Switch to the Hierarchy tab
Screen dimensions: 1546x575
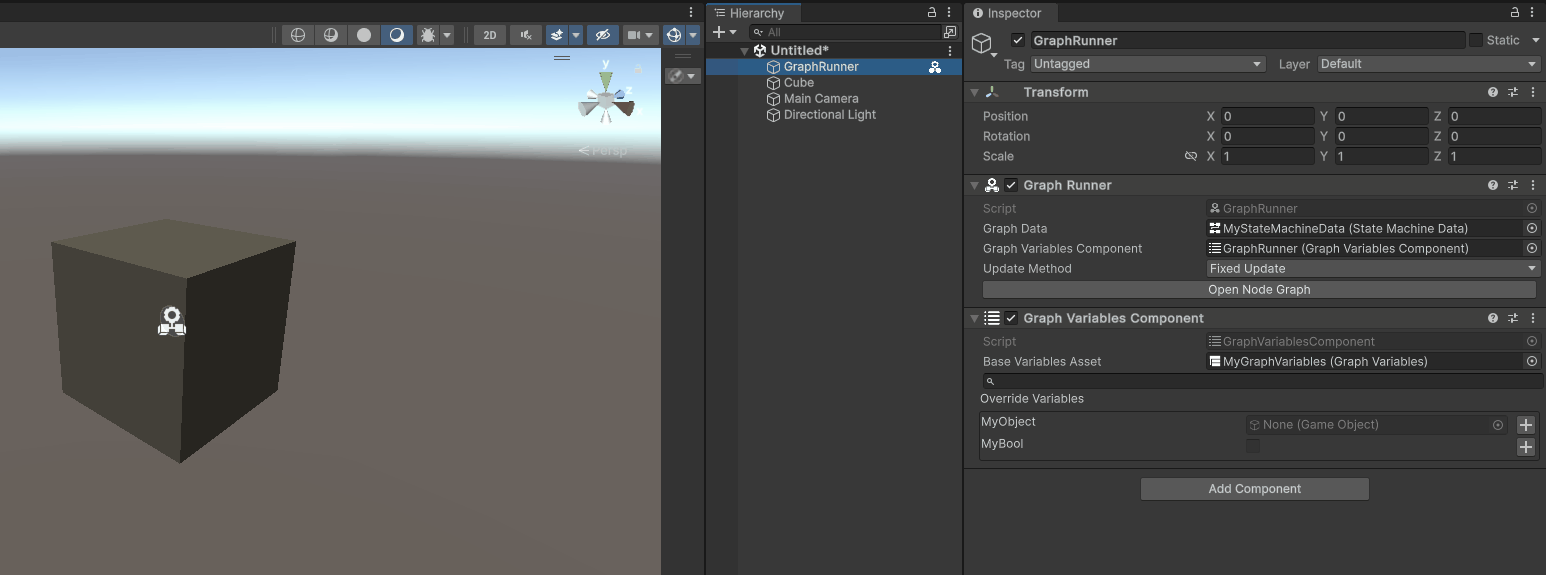[756, 13]
